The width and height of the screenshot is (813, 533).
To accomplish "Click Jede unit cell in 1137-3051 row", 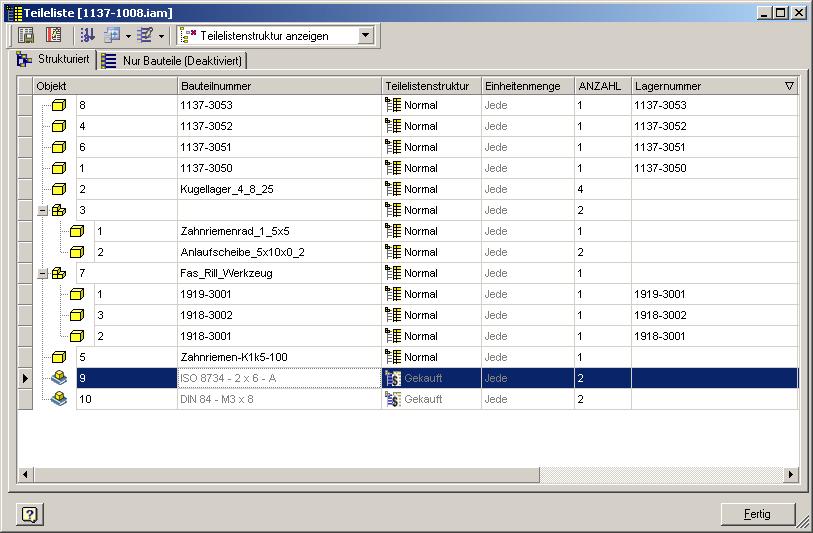I will (528, 147).
